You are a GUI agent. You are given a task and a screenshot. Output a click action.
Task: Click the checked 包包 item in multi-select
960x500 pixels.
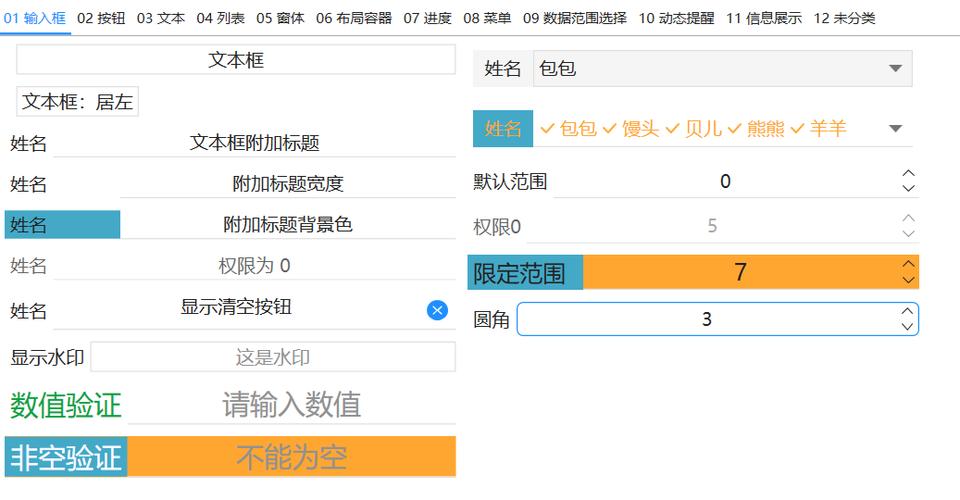[x=569, y=129]
